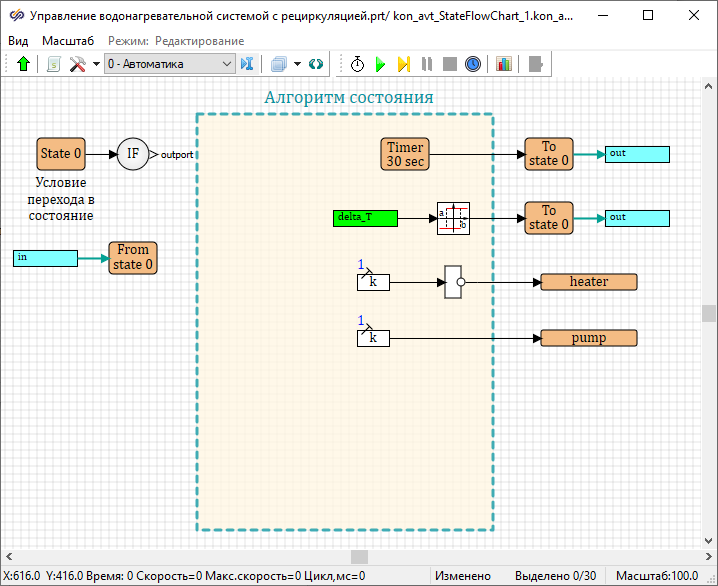Click the green delta_T input block
The image size is (718, 586).
(365, 217)
